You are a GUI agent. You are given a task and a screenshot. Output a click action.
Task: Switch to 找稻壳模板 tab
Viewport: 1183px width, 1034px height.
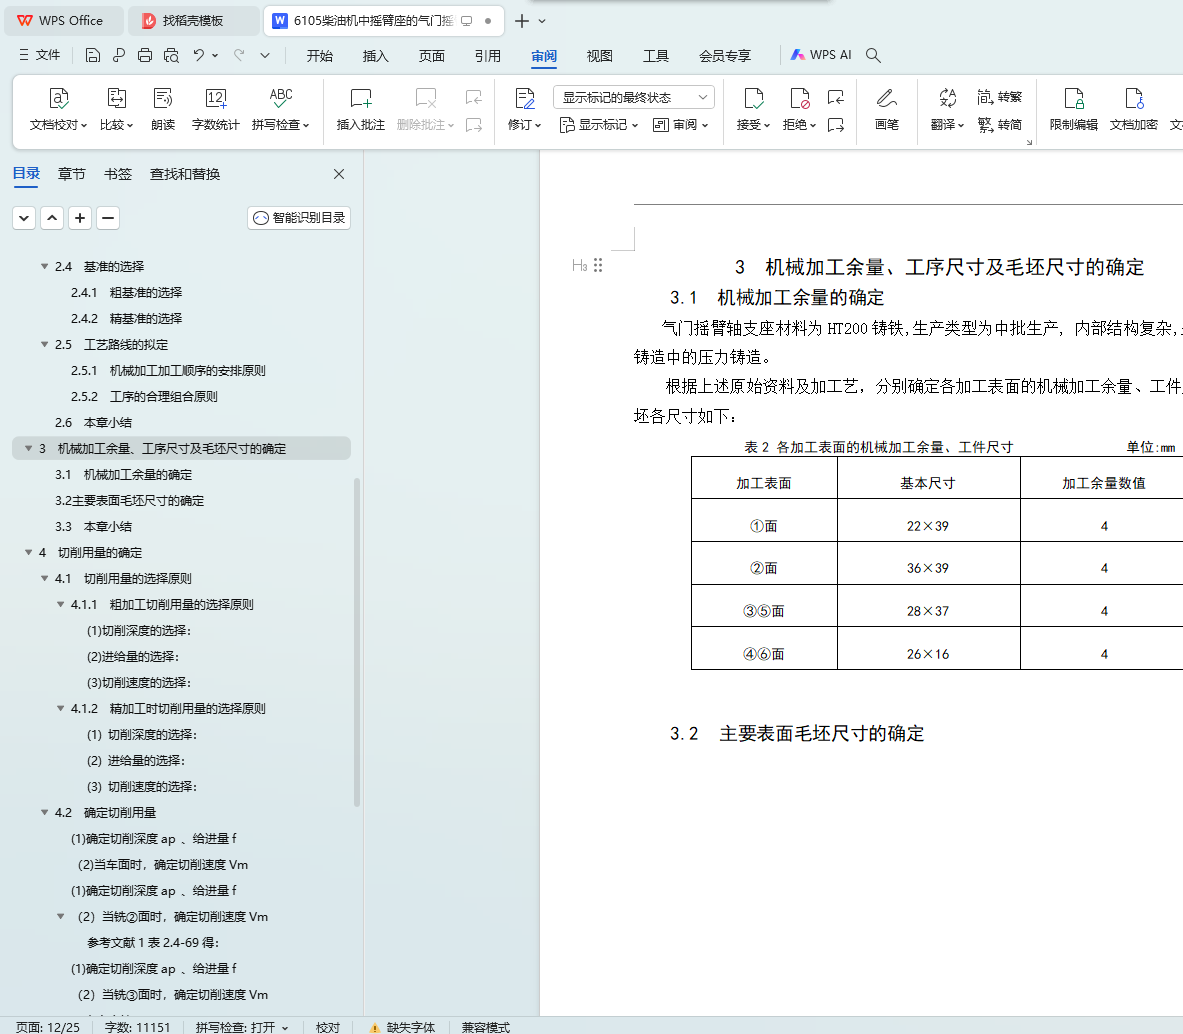coord(193,21)
